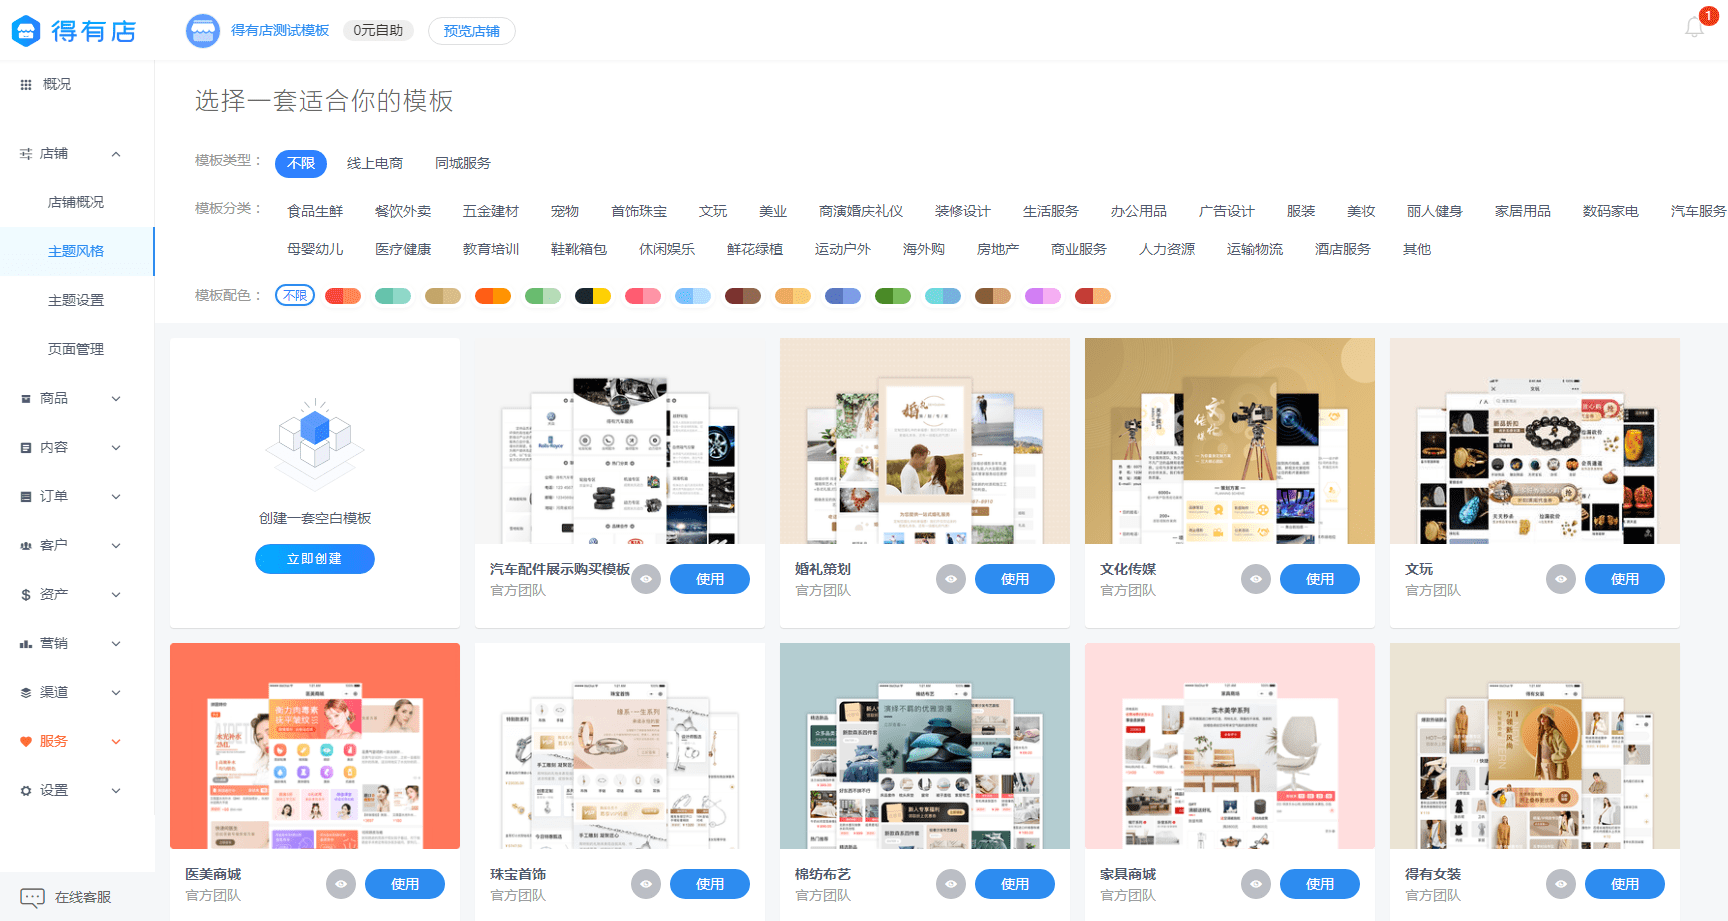Click the 概况 grid icon in sidebar
Viewport: 1728px width, 921px height.
click(x=26, y=85)
